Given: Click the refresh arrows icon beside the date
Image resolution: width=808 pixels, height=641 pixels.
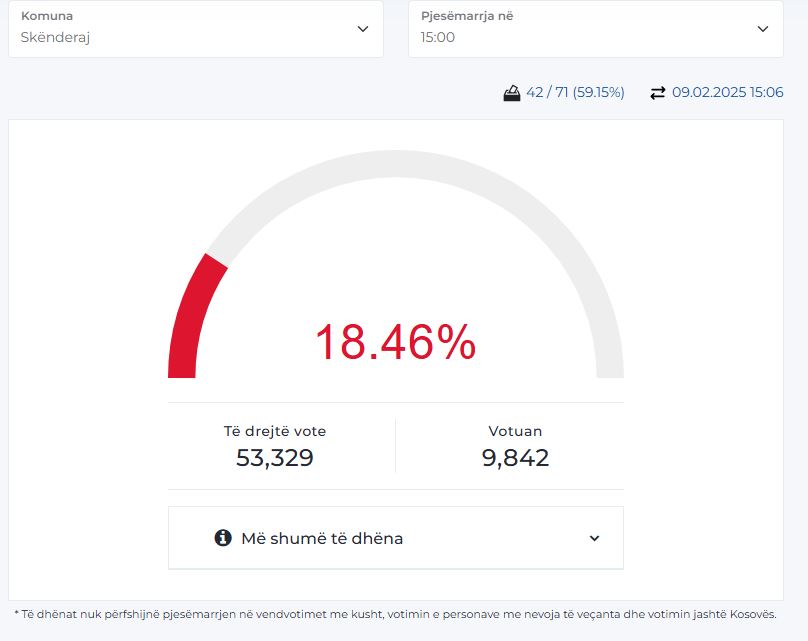Looking at the screenshot, I should tap(657, 93).
